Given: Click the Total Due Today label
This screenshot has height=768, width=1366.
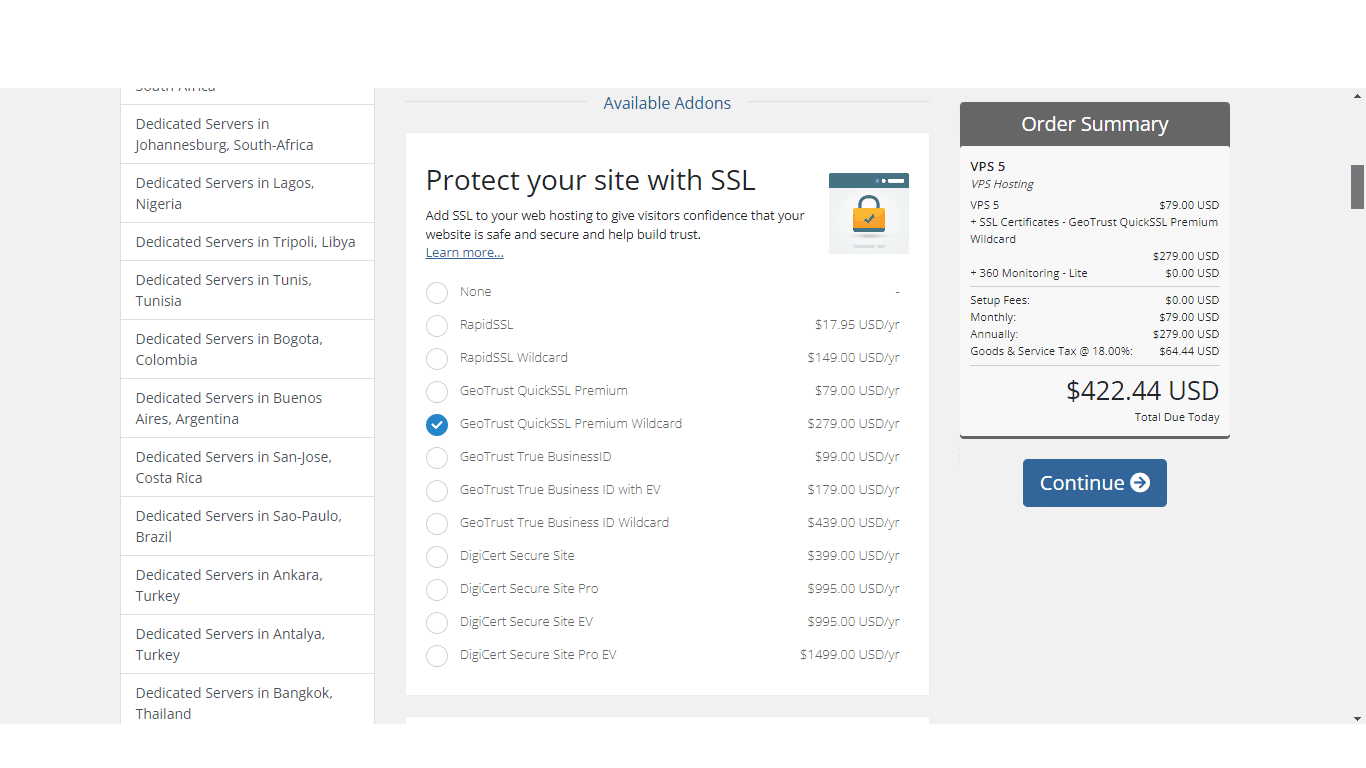Looking at the screenshot, I should 1177,417.
